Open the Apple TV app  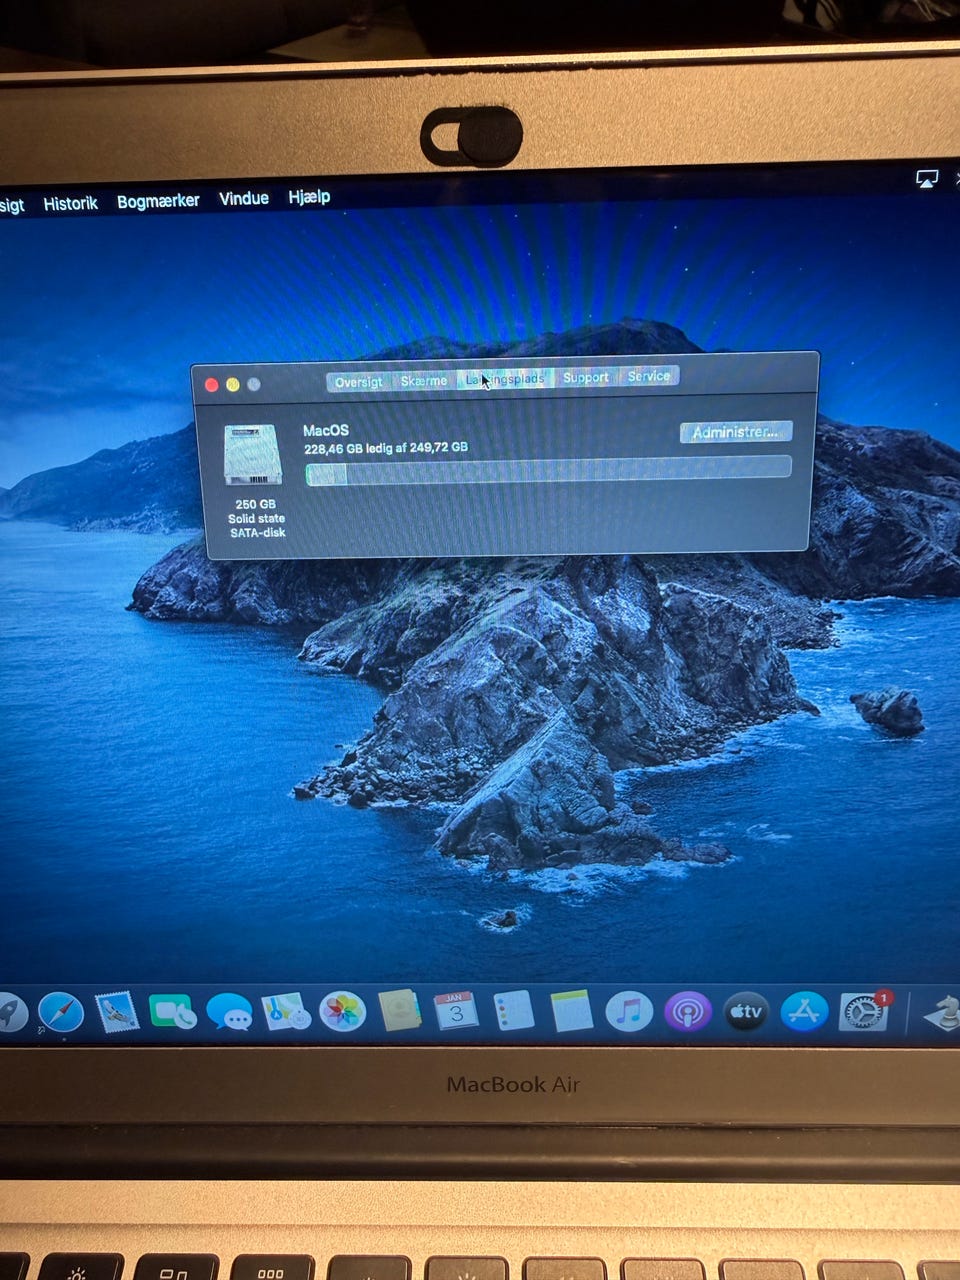click(746, 1011)
